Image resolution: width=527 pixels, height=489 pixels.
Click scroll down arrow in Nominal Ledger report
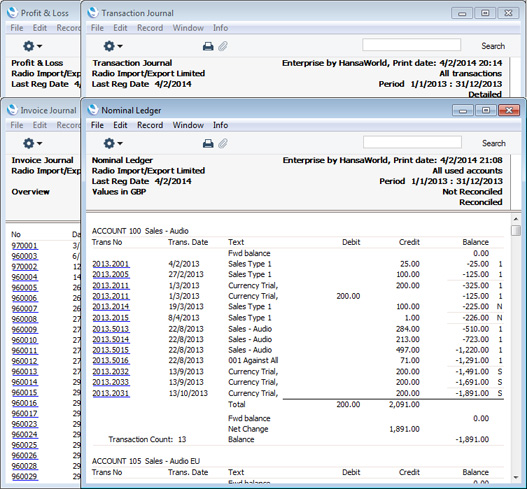pyautogui.click(x=516, y=477)
